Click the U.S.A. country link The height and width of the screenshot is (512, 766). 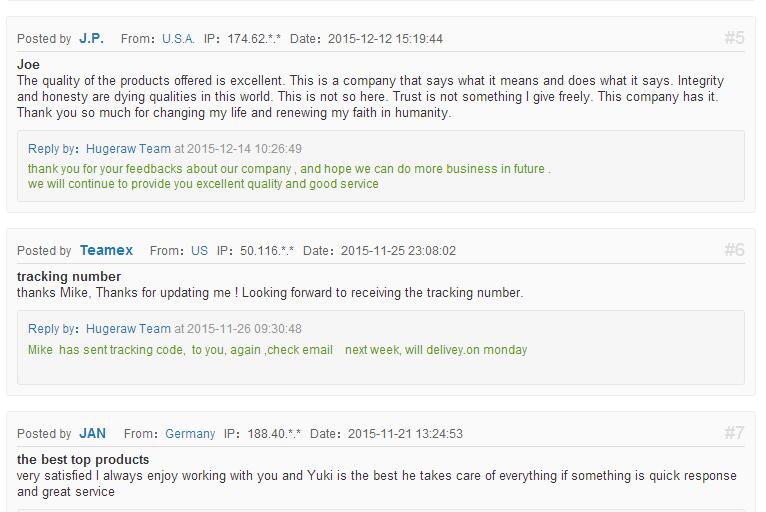coord(178,39)
